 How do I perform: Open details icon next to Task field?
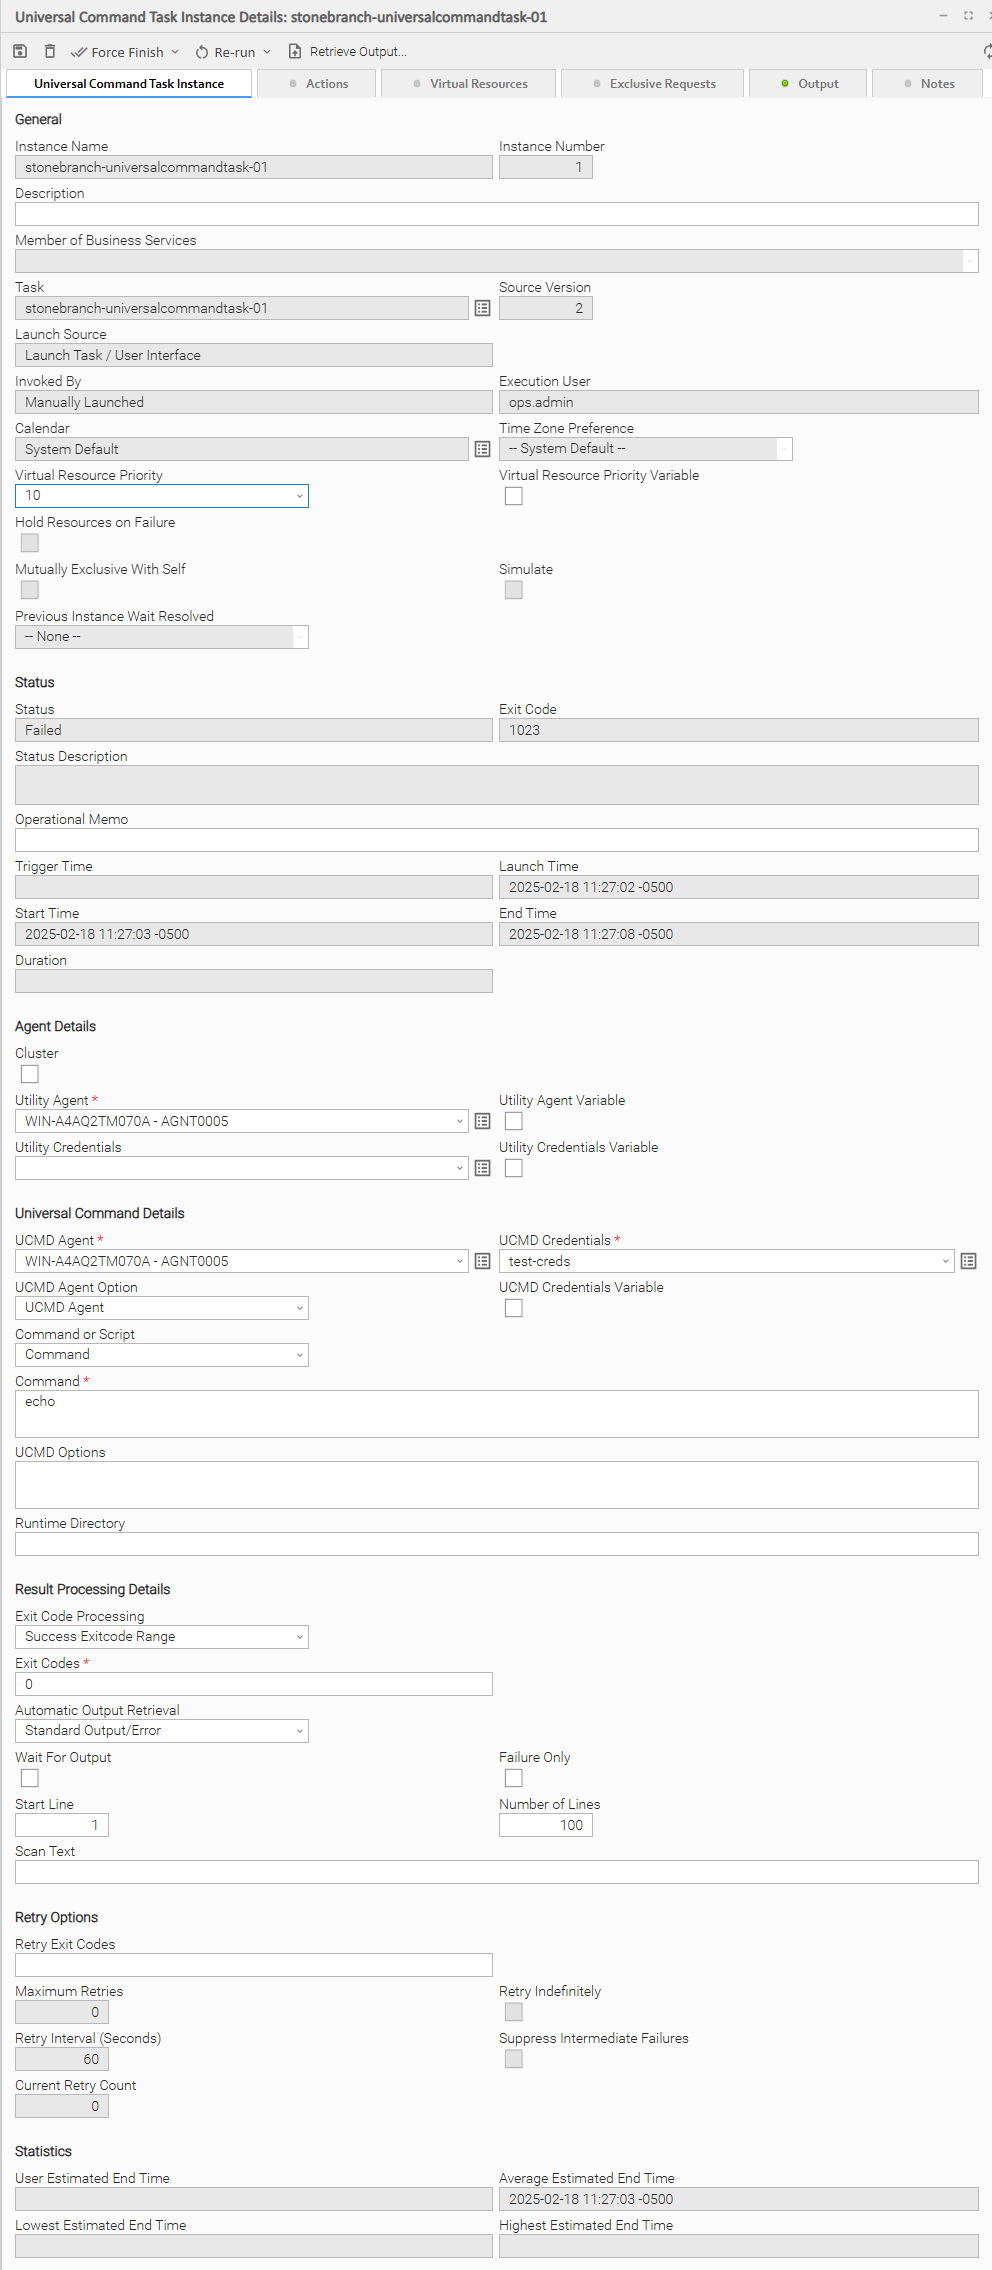(482, 308)
